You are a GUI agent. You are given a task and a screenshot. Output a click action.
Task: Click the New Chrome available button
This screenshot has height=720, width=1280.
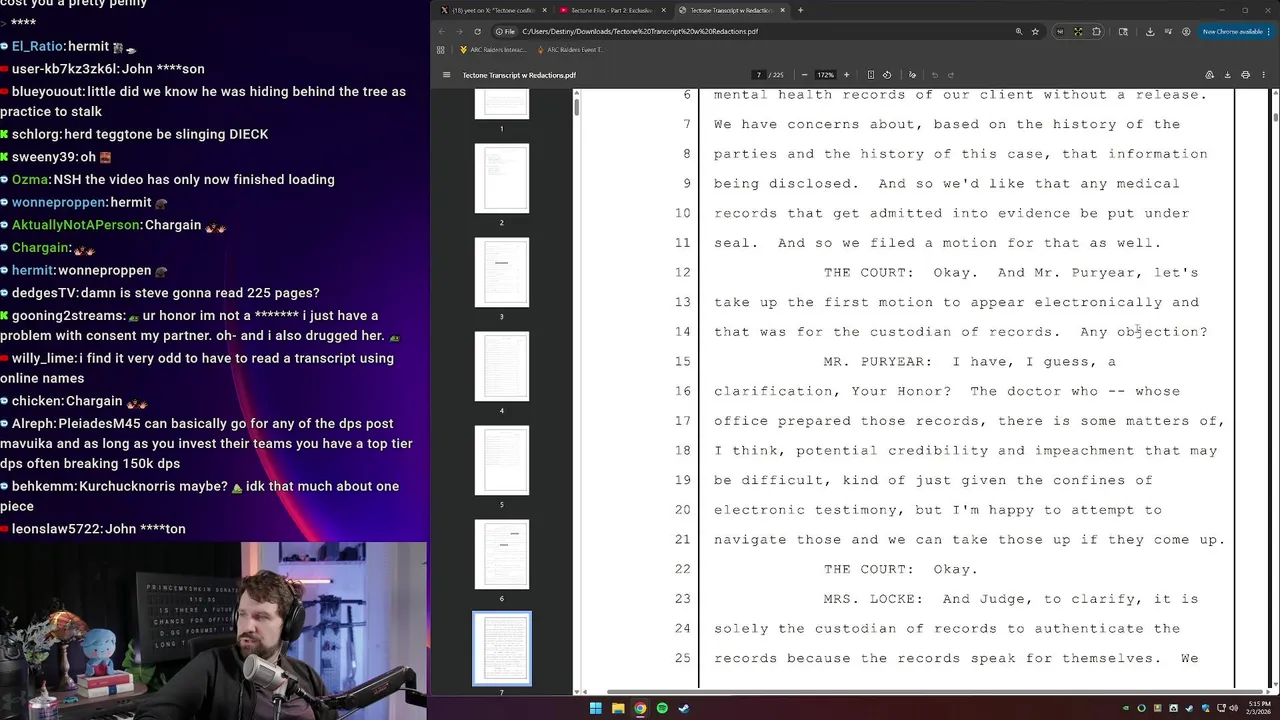pos(1232,31)
